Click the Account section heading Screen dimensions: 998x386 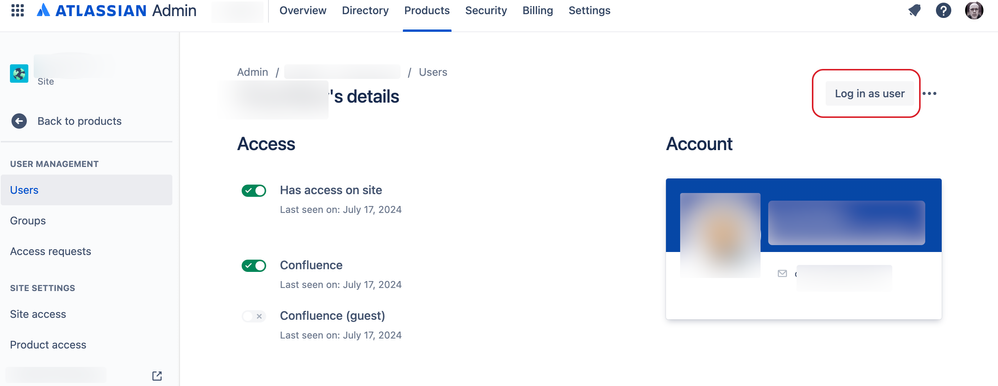pyautogui.click(x=699, y=144)
